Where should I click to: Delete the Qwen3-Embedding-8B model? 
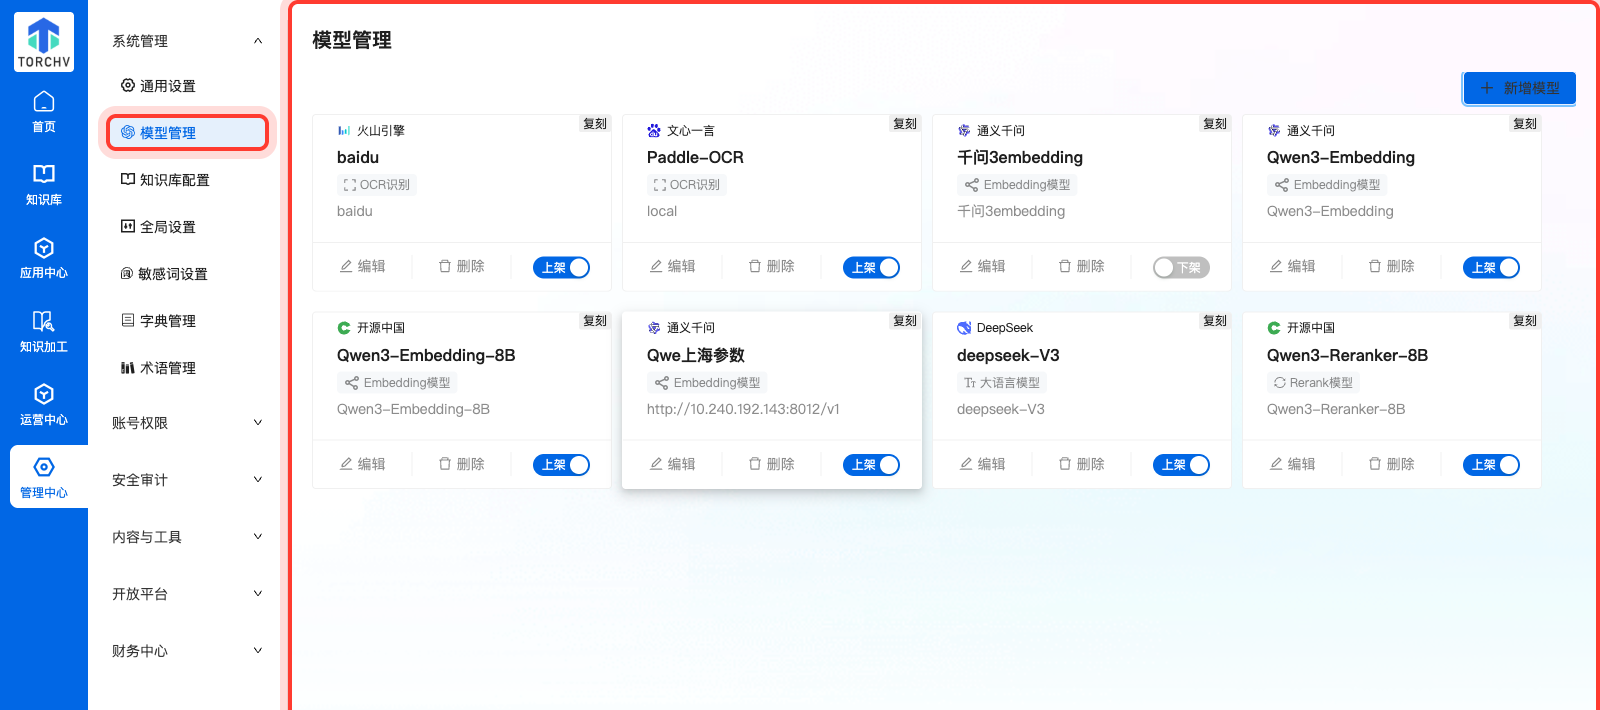click(461, 464)
